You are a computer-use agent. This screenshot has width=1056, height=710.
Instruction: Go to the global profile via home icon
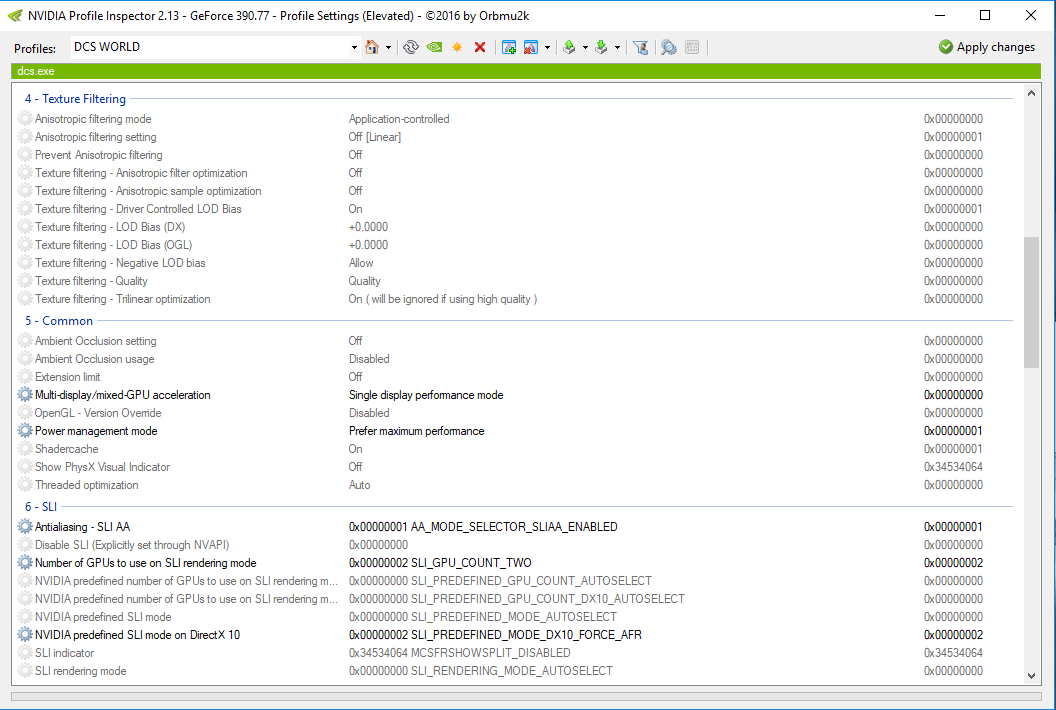tap(372, 47)
